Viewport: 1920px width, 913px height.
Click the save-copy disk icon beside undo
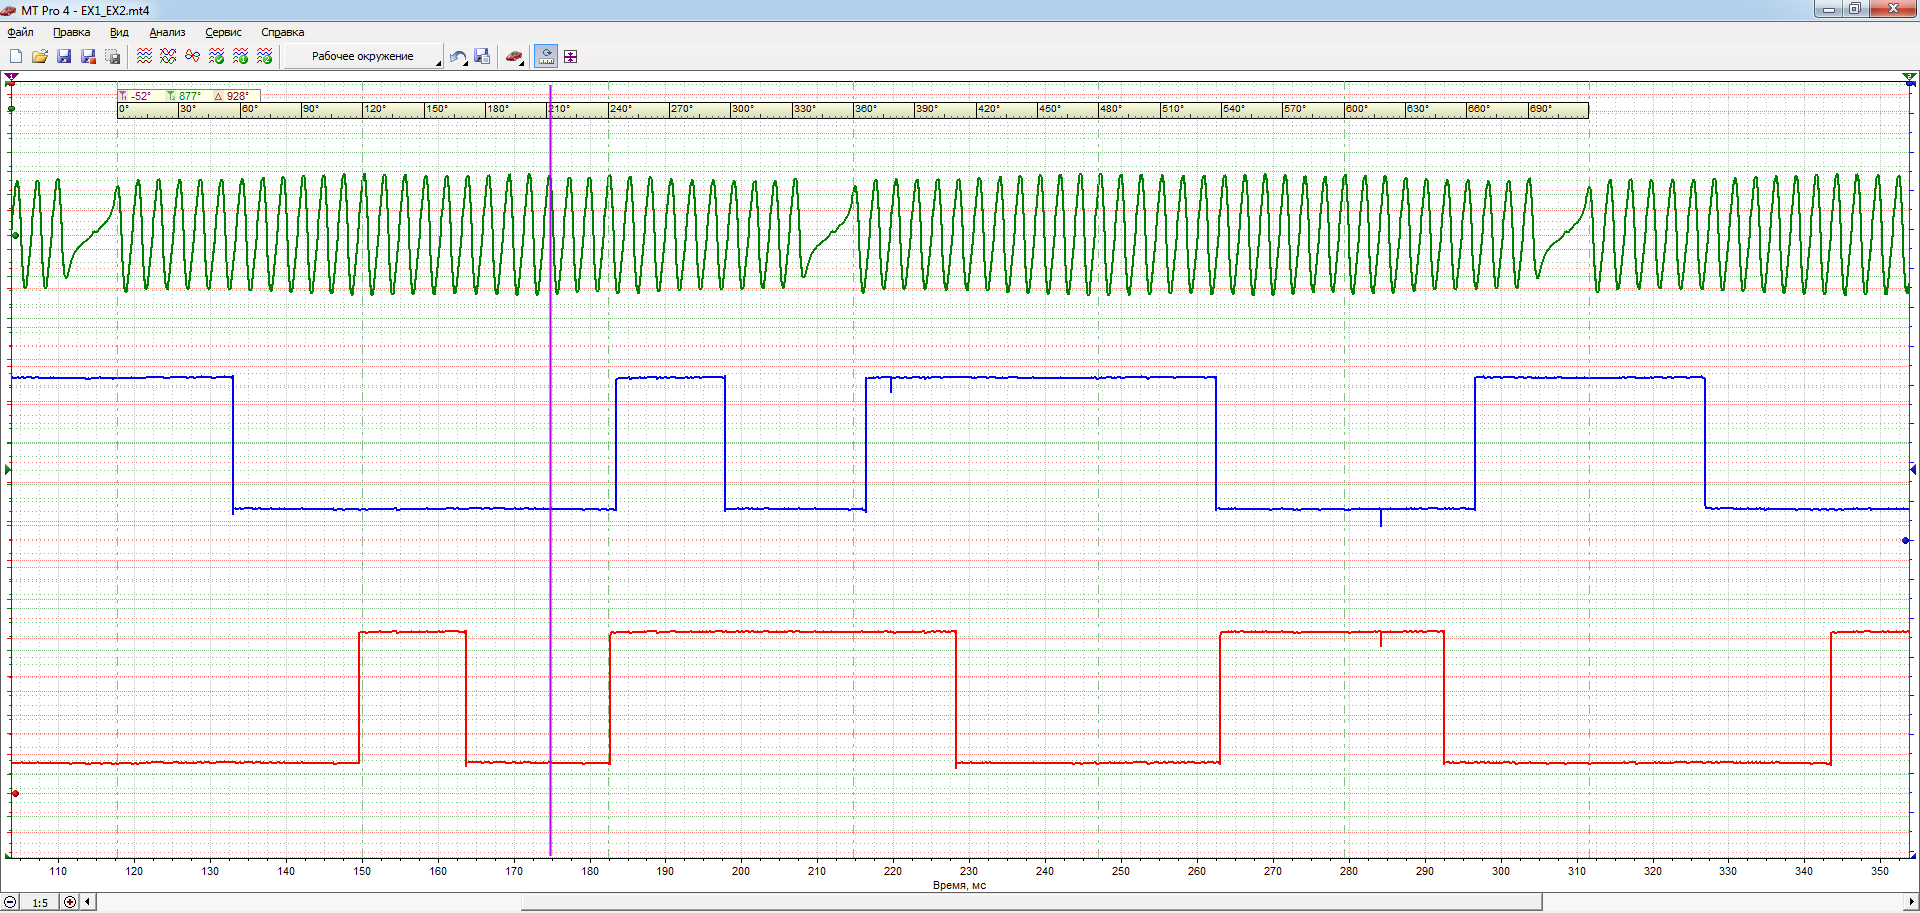[x=482, y=57]
